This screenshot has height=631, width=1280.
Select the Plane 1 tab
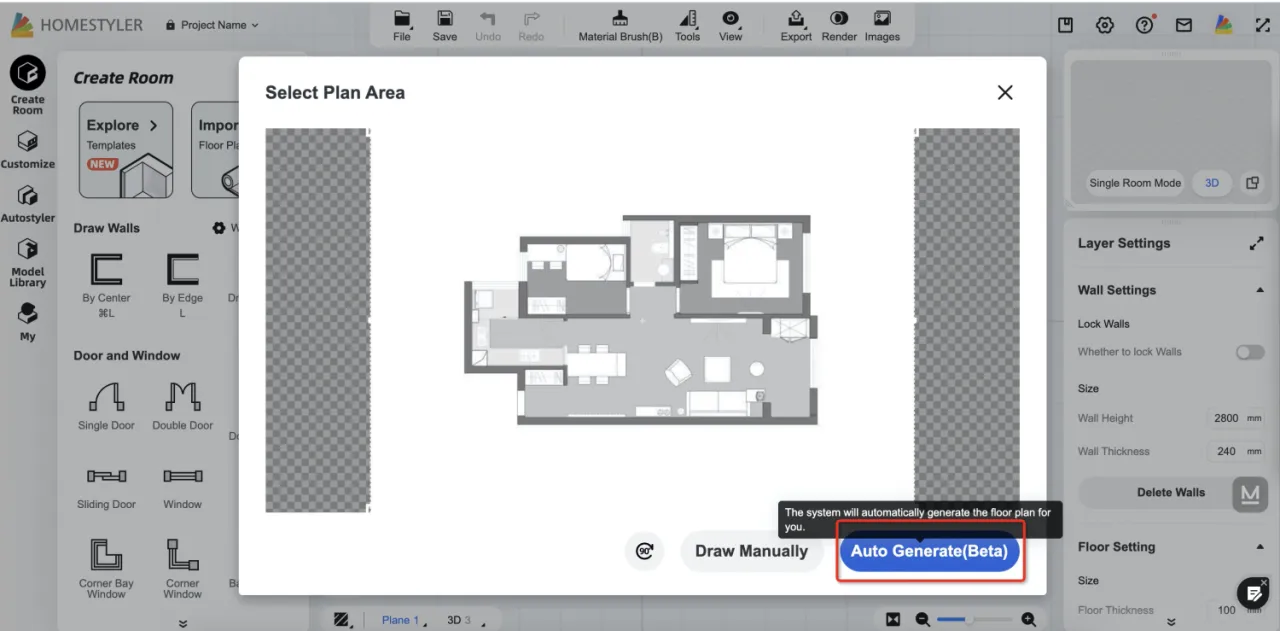pos(400,620)
